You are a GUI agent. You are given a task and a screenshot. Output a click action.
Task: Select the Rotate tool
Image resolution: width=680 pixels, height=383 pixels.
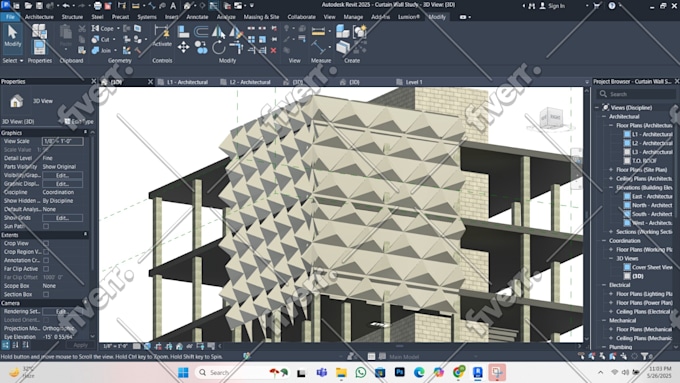219,47
